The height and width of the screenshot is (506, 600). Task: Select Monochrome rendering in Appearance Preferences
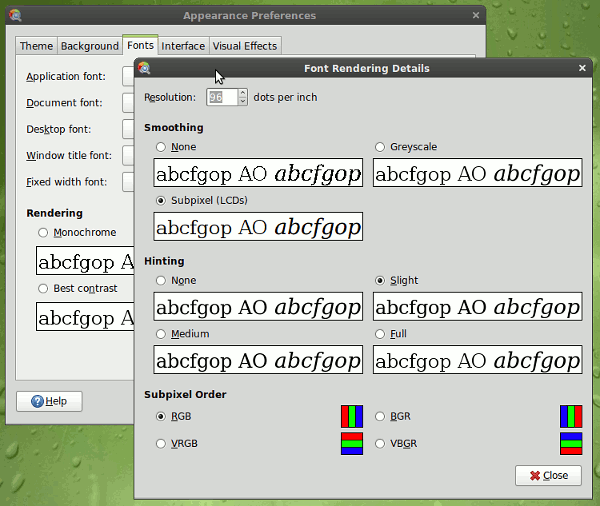[43, 233]
